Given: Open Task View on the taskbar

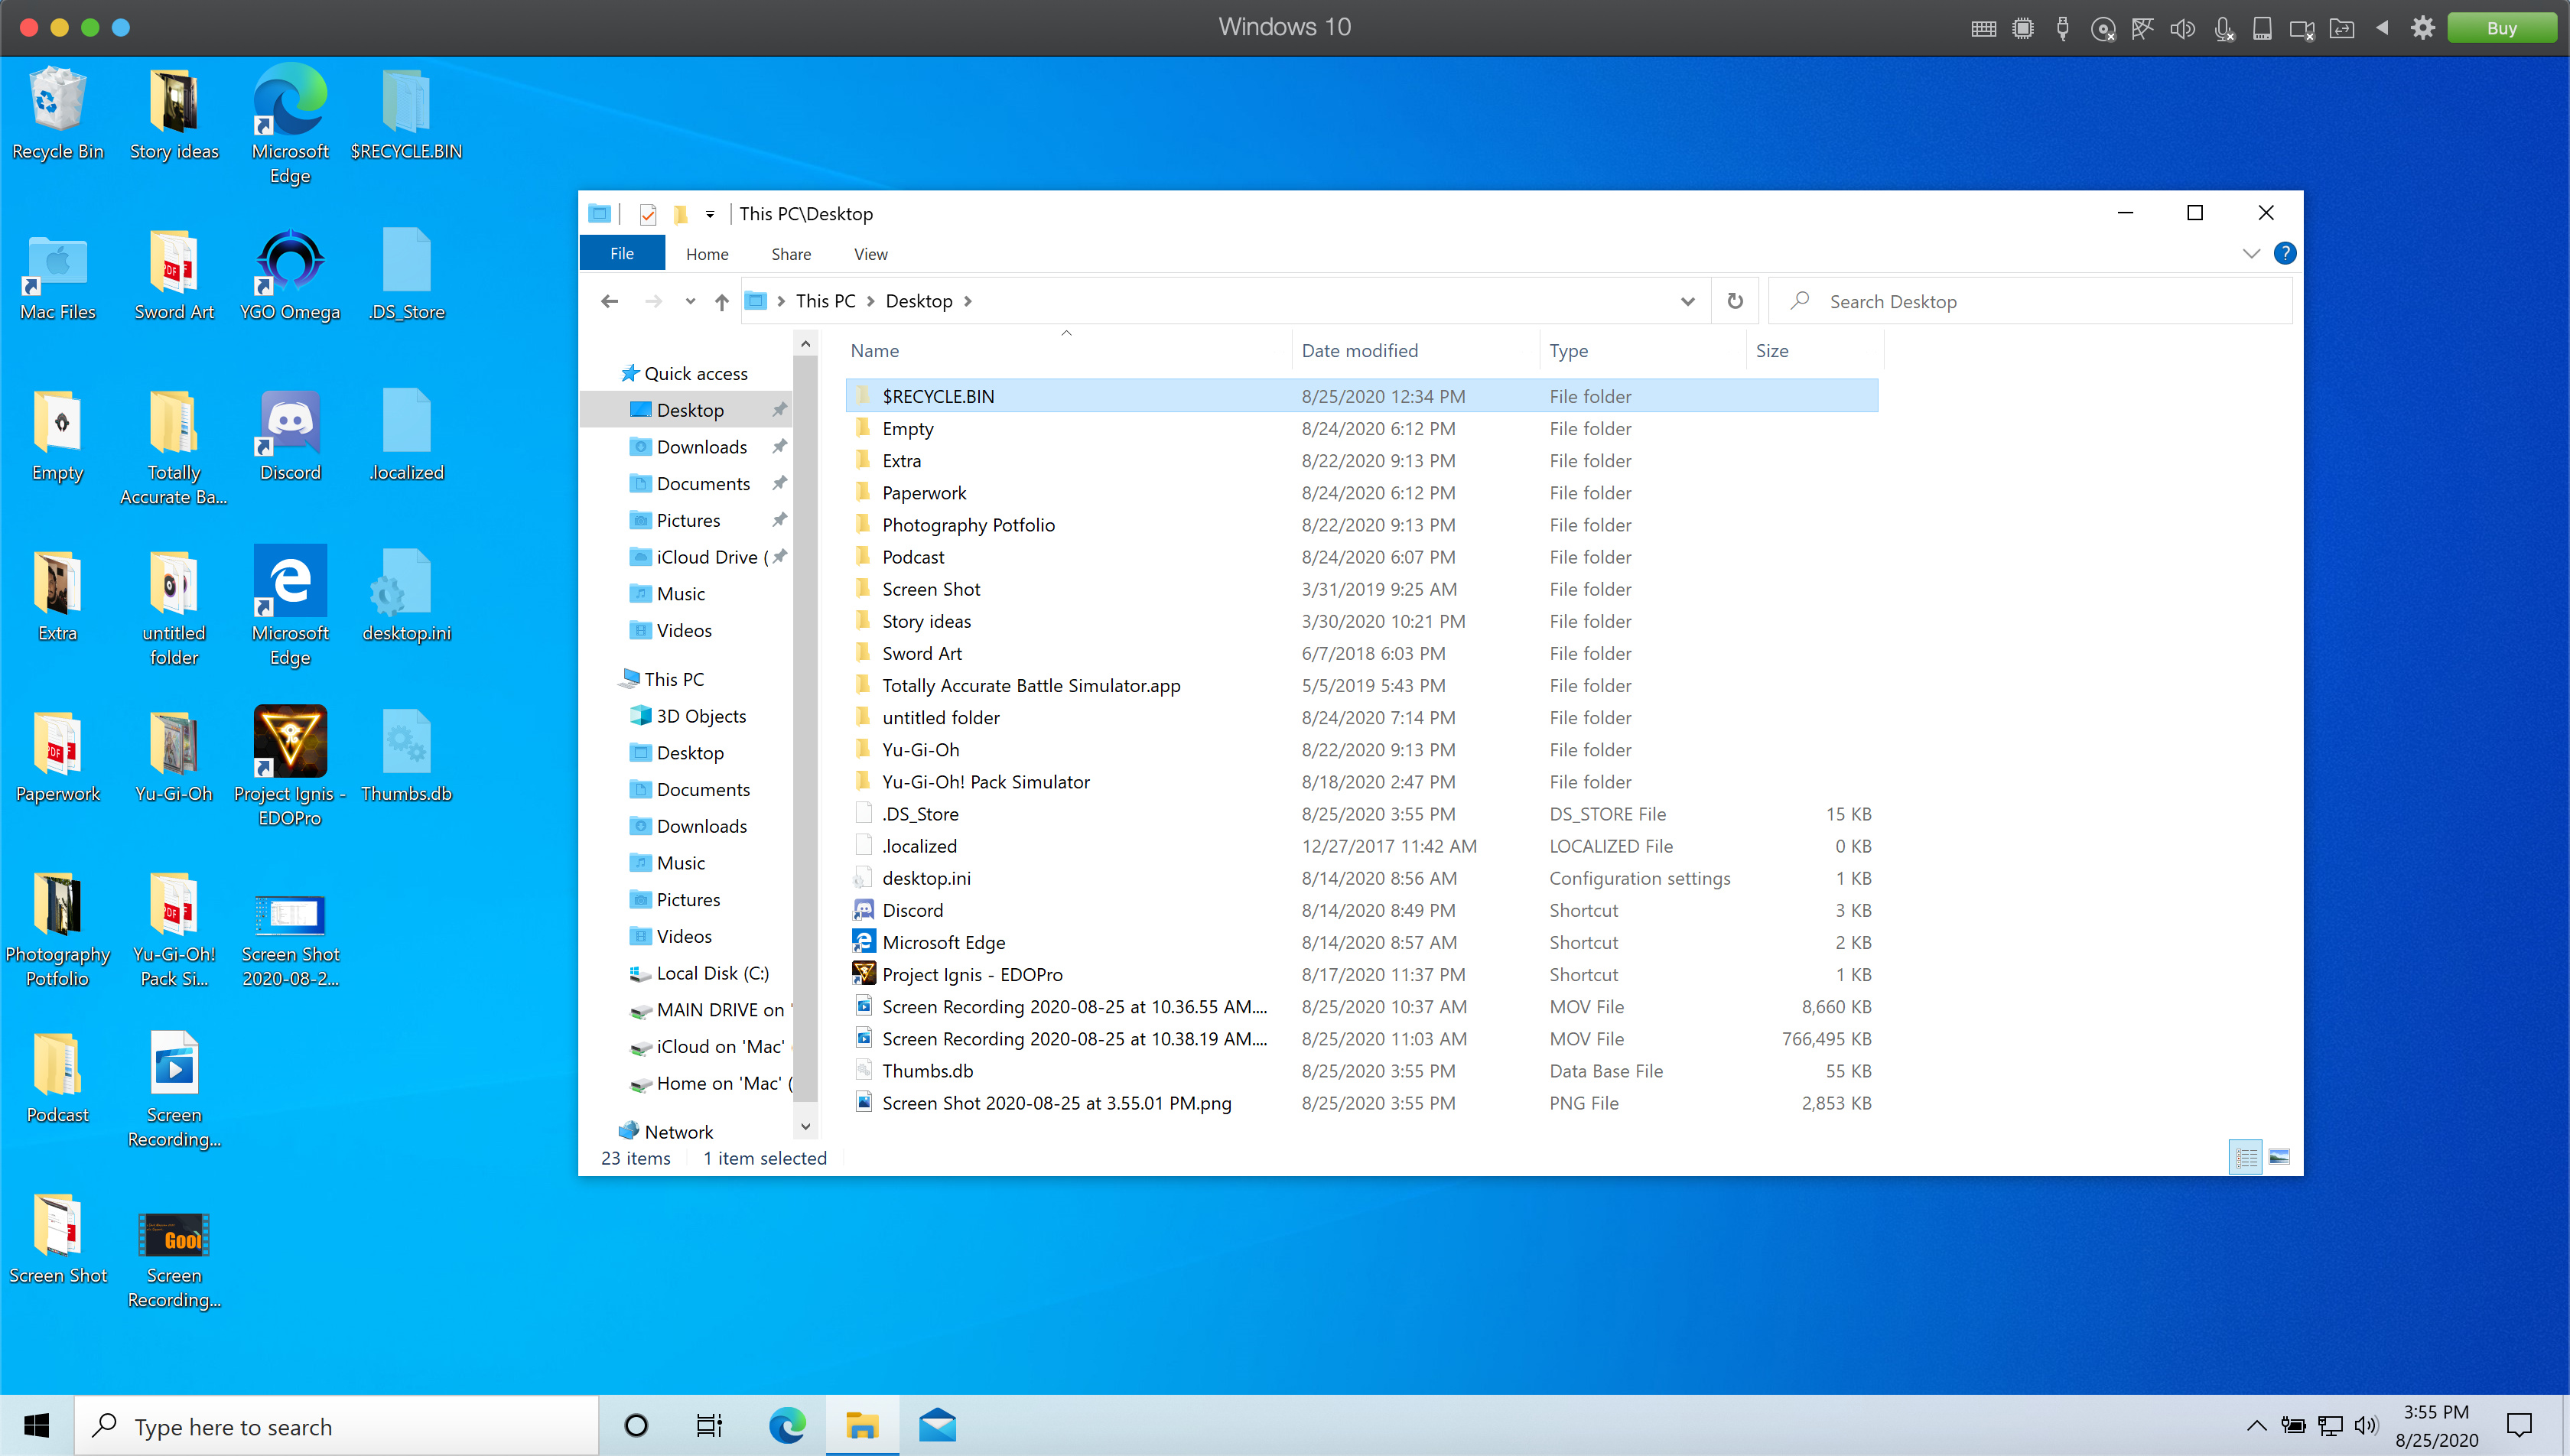Looking at the screenshot, I should point(709,1425).
